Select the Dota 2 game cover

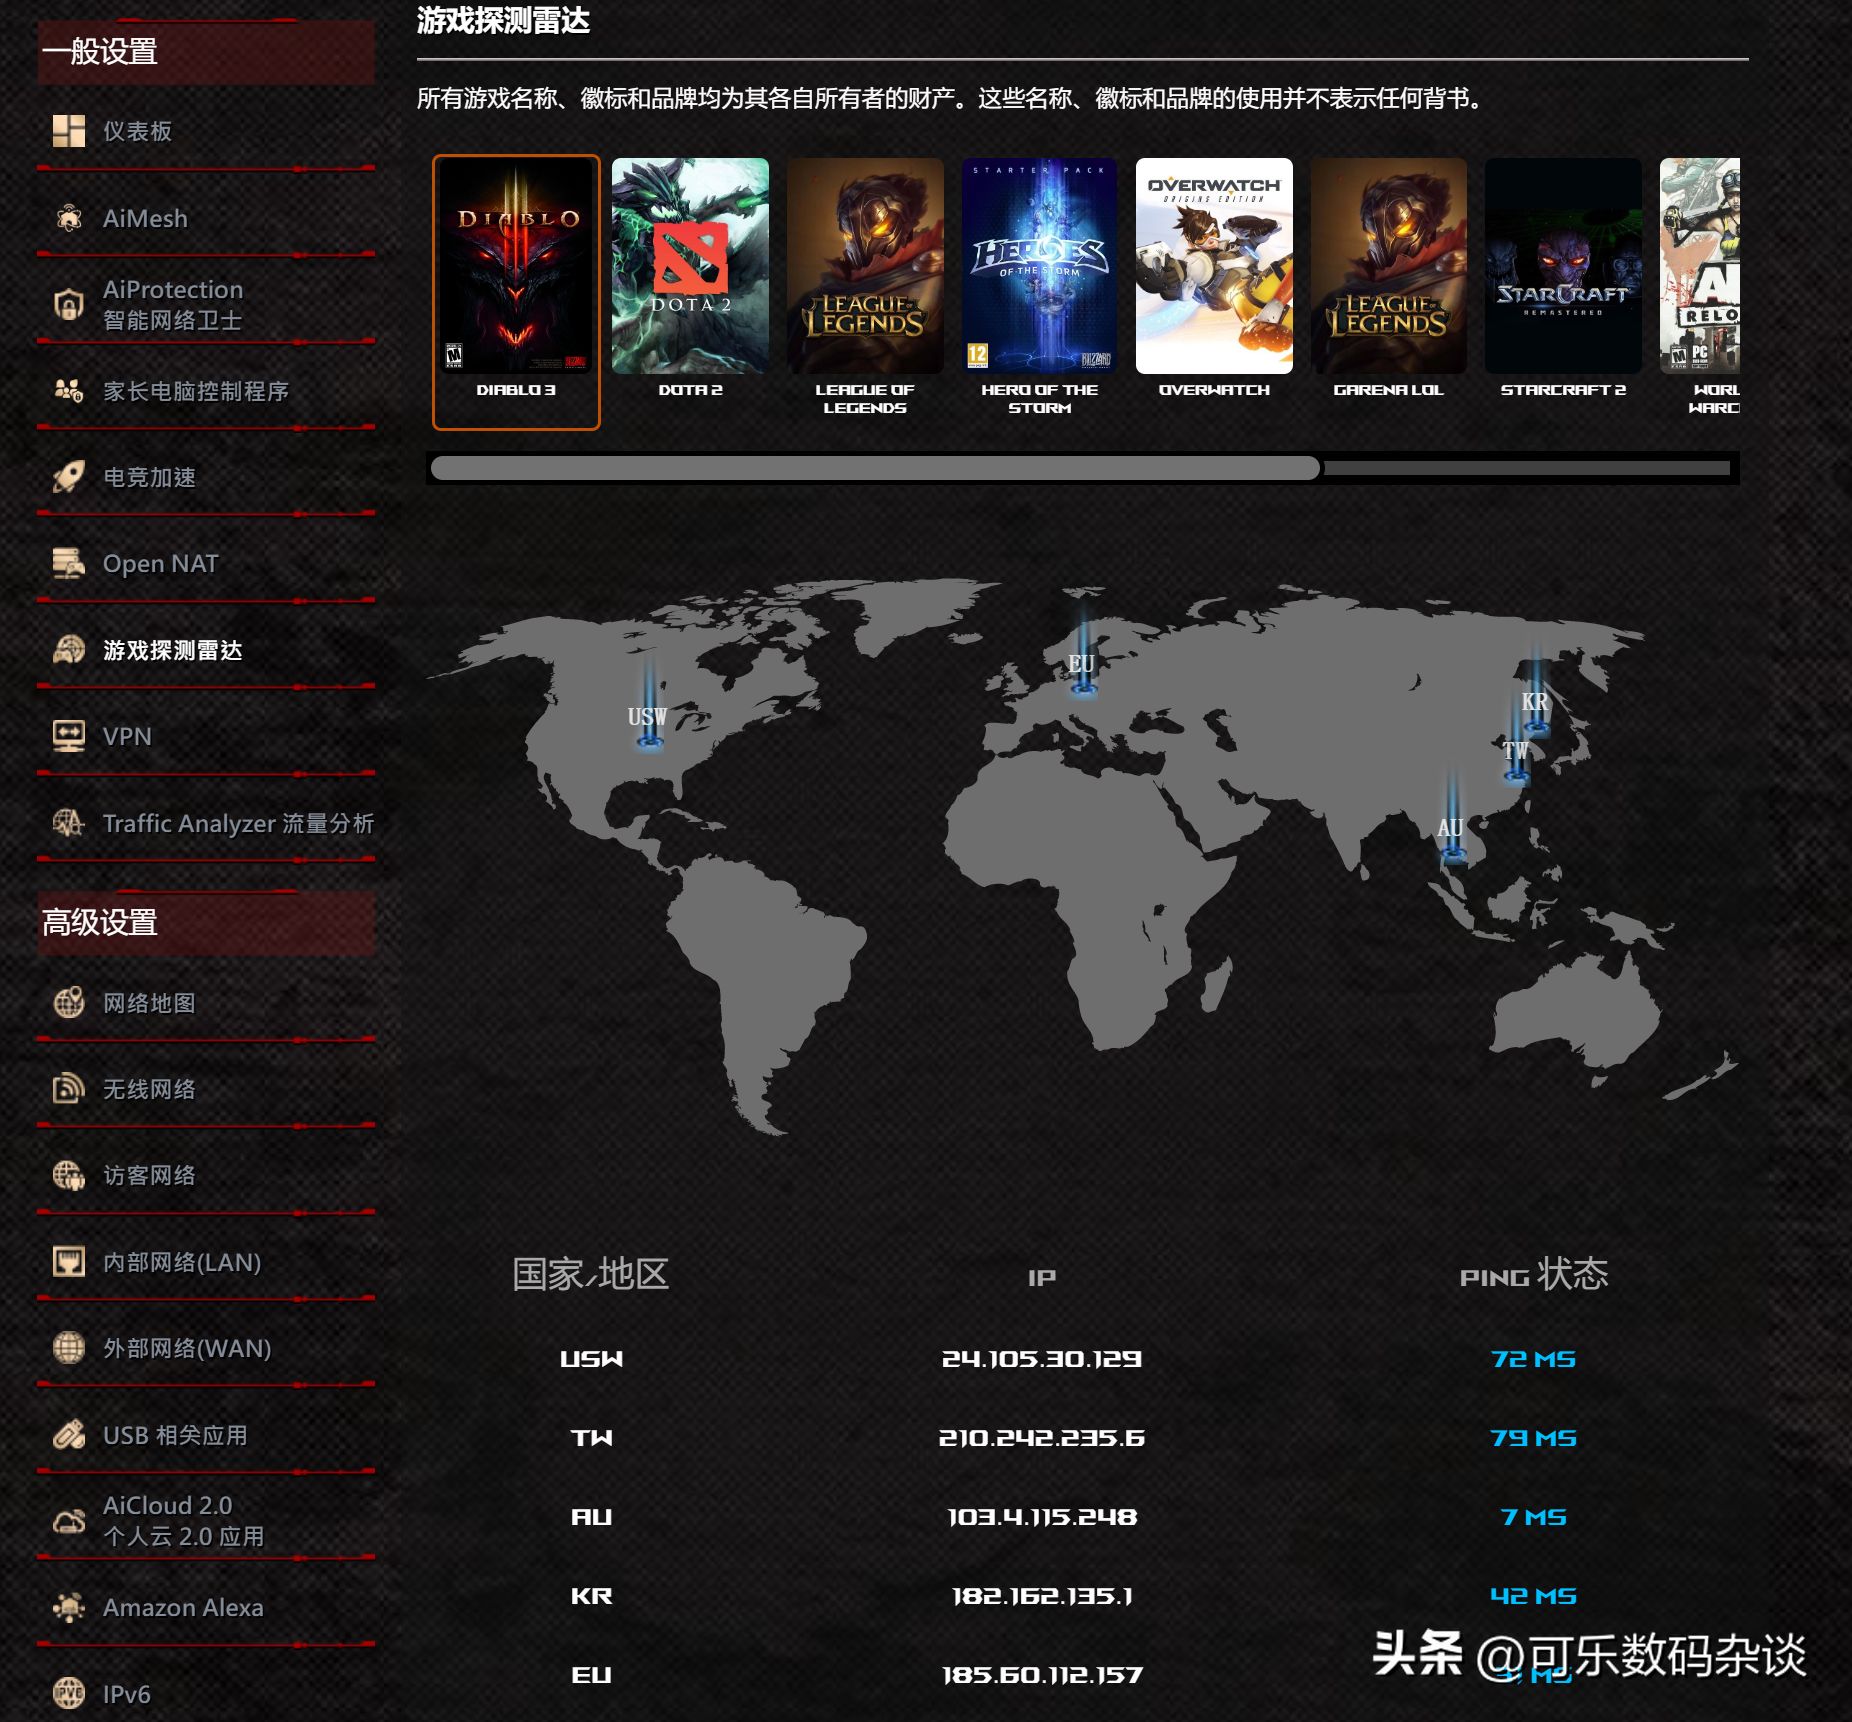[x=690, y=266]
